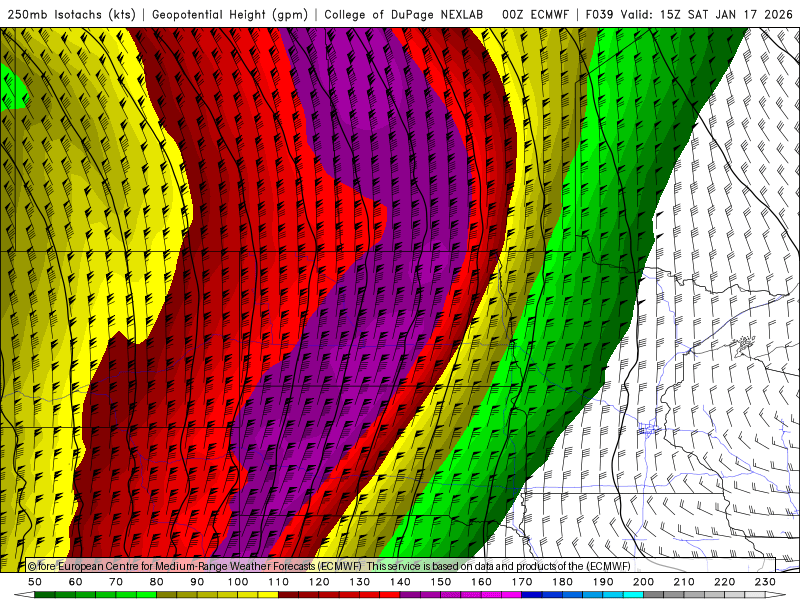Click the legend value "120"
Viewport: 800px width, 600px height.
[319, 582]
